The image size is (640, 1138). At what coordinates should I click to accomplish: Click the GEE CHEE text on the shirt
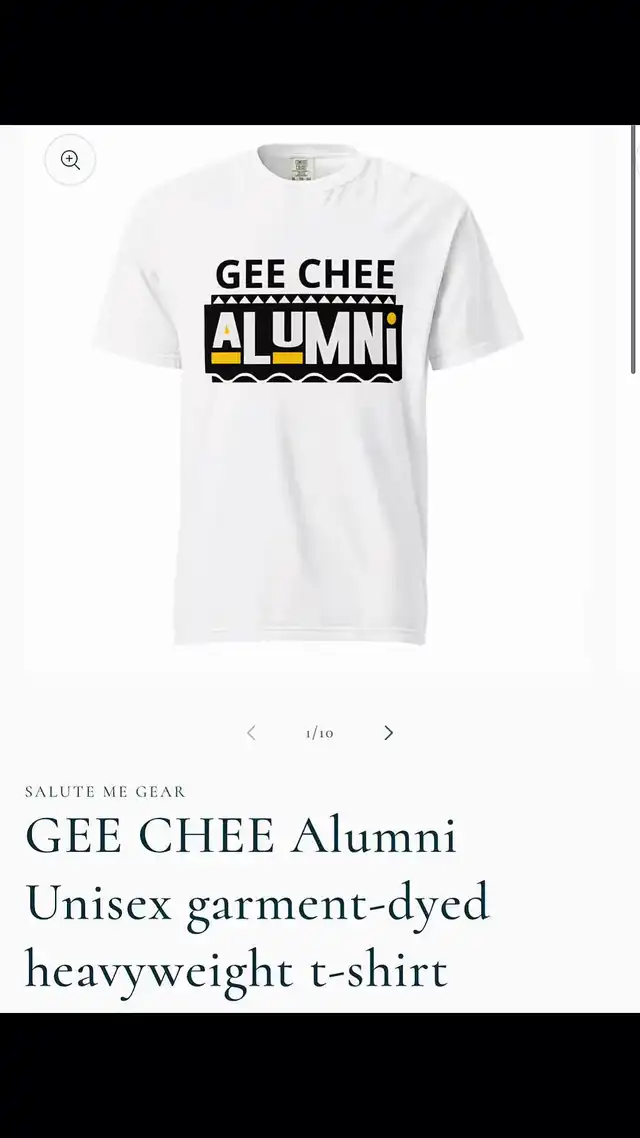(305, 274)
